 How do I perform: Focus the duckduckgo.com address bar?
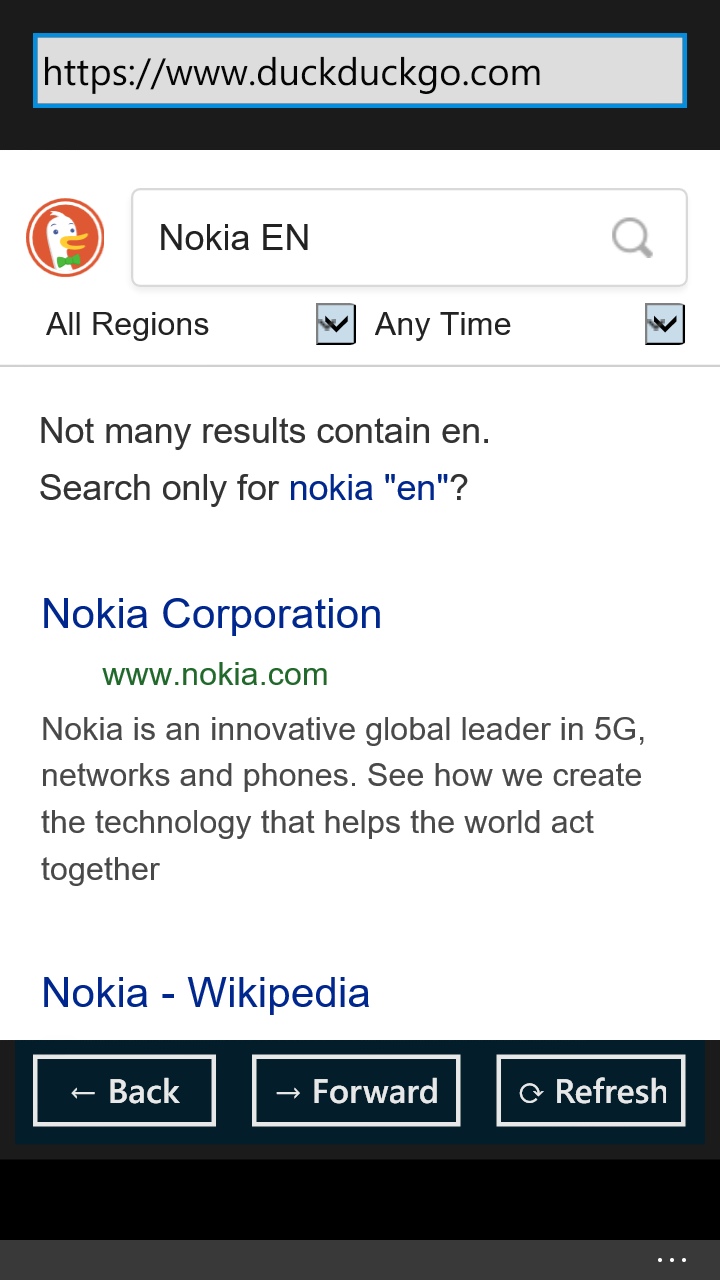(x=360, y=71)
